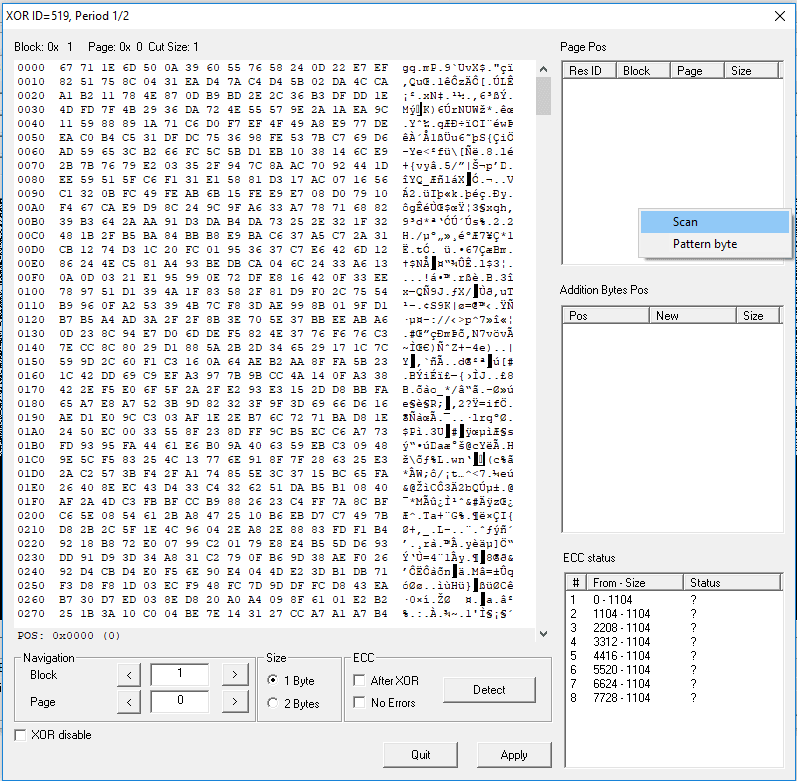
Task: Go to next Page with right arrow
Action: [235, 702]
